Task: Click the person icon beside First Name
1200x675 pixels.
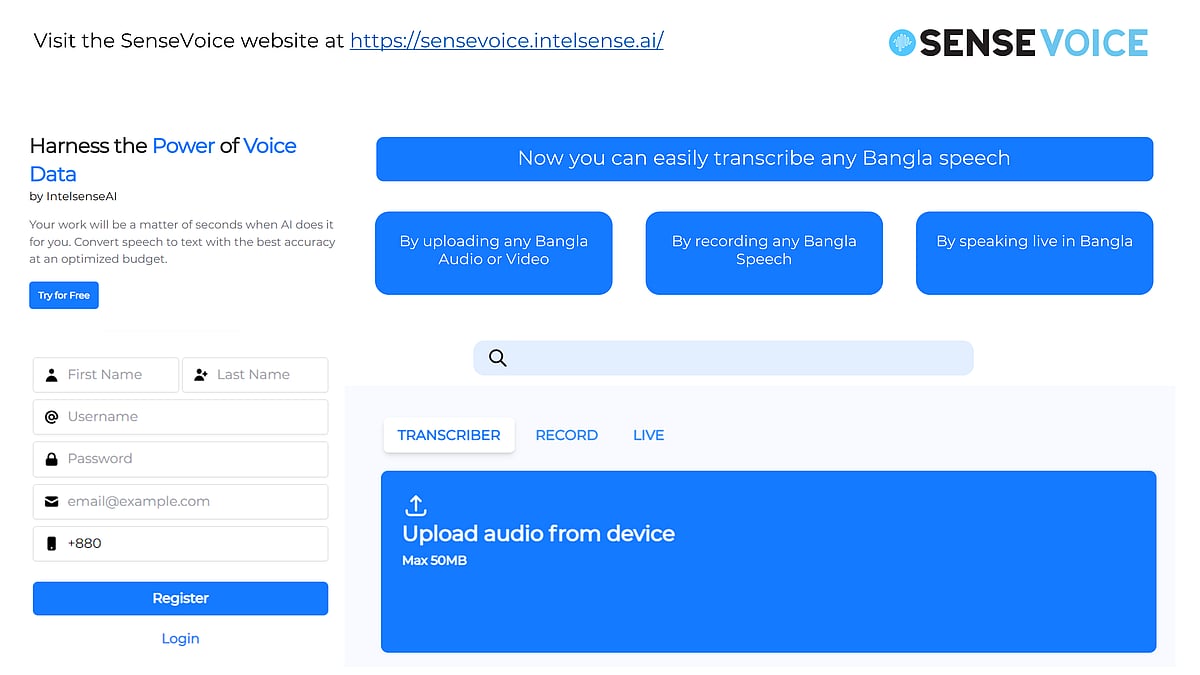Action: [51, 375]
